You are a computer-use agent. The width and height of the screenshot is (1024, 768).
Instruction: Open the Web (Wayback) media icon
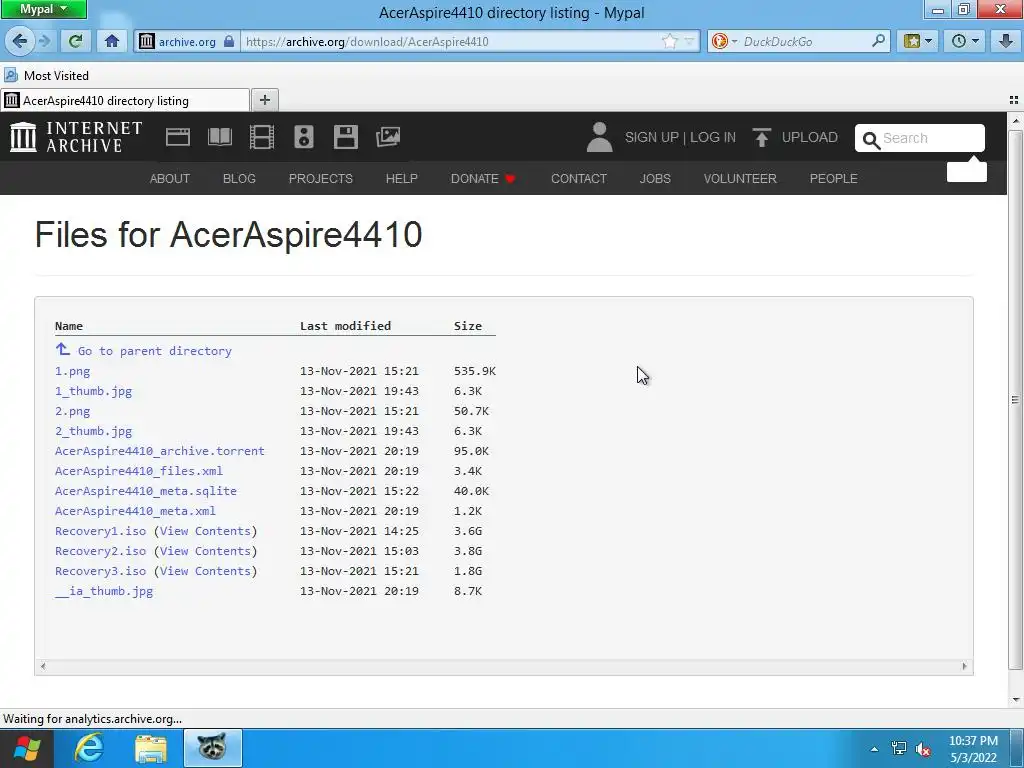(178, 137)
